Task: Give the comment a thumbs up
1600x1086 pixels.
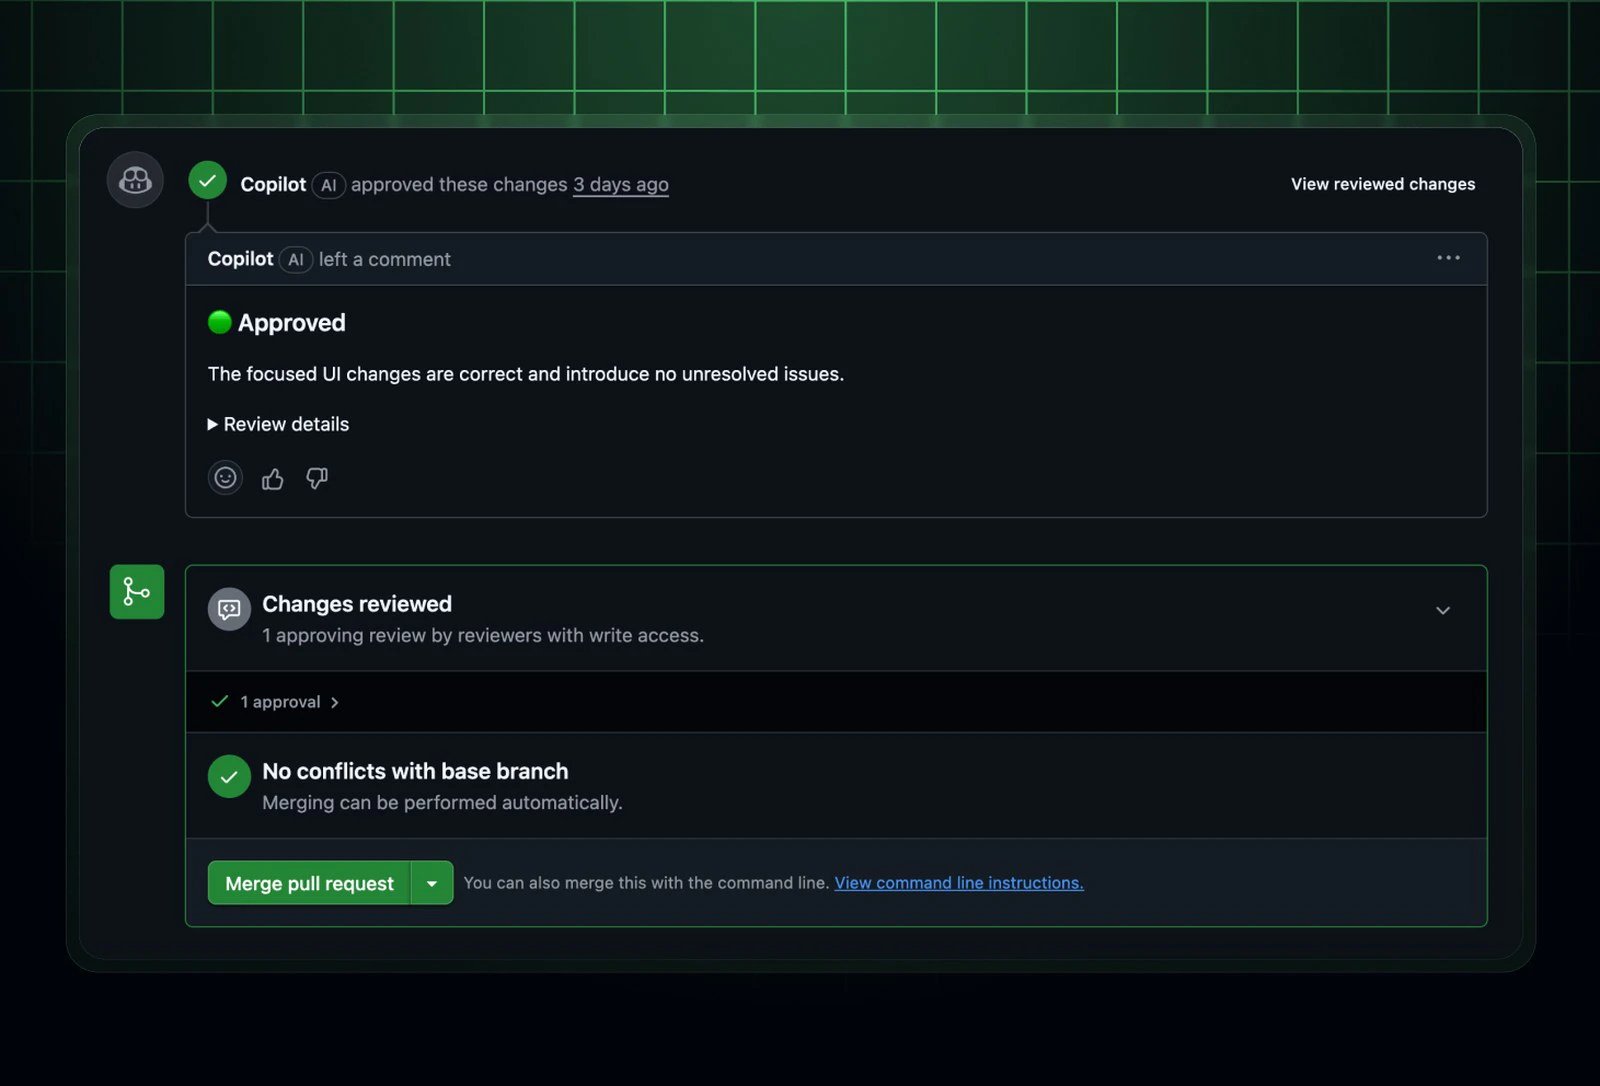Action: pos(272,479)
